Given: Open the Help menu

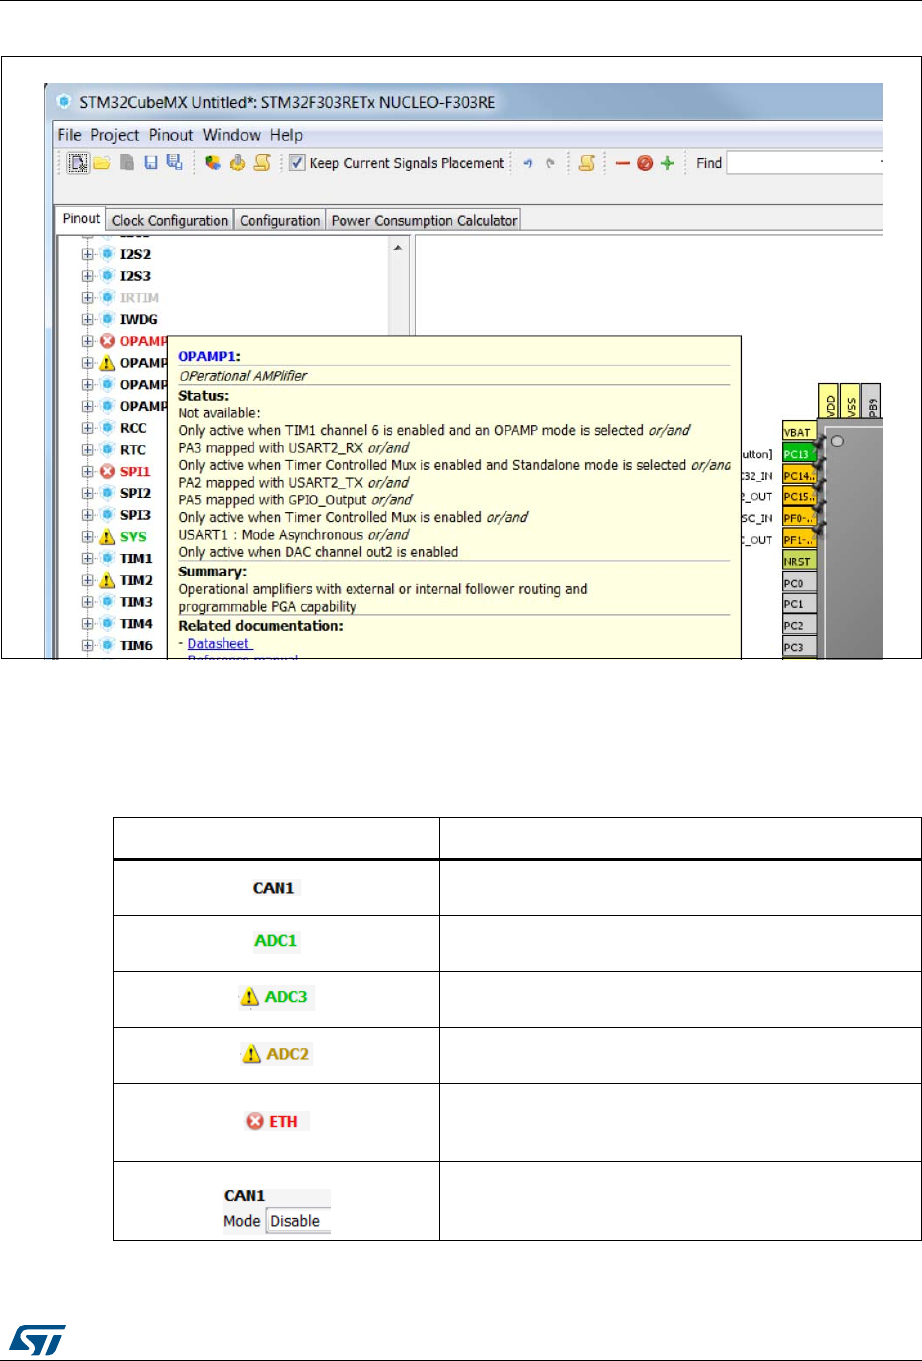Looking at the screenshot, I should [286, 135].
